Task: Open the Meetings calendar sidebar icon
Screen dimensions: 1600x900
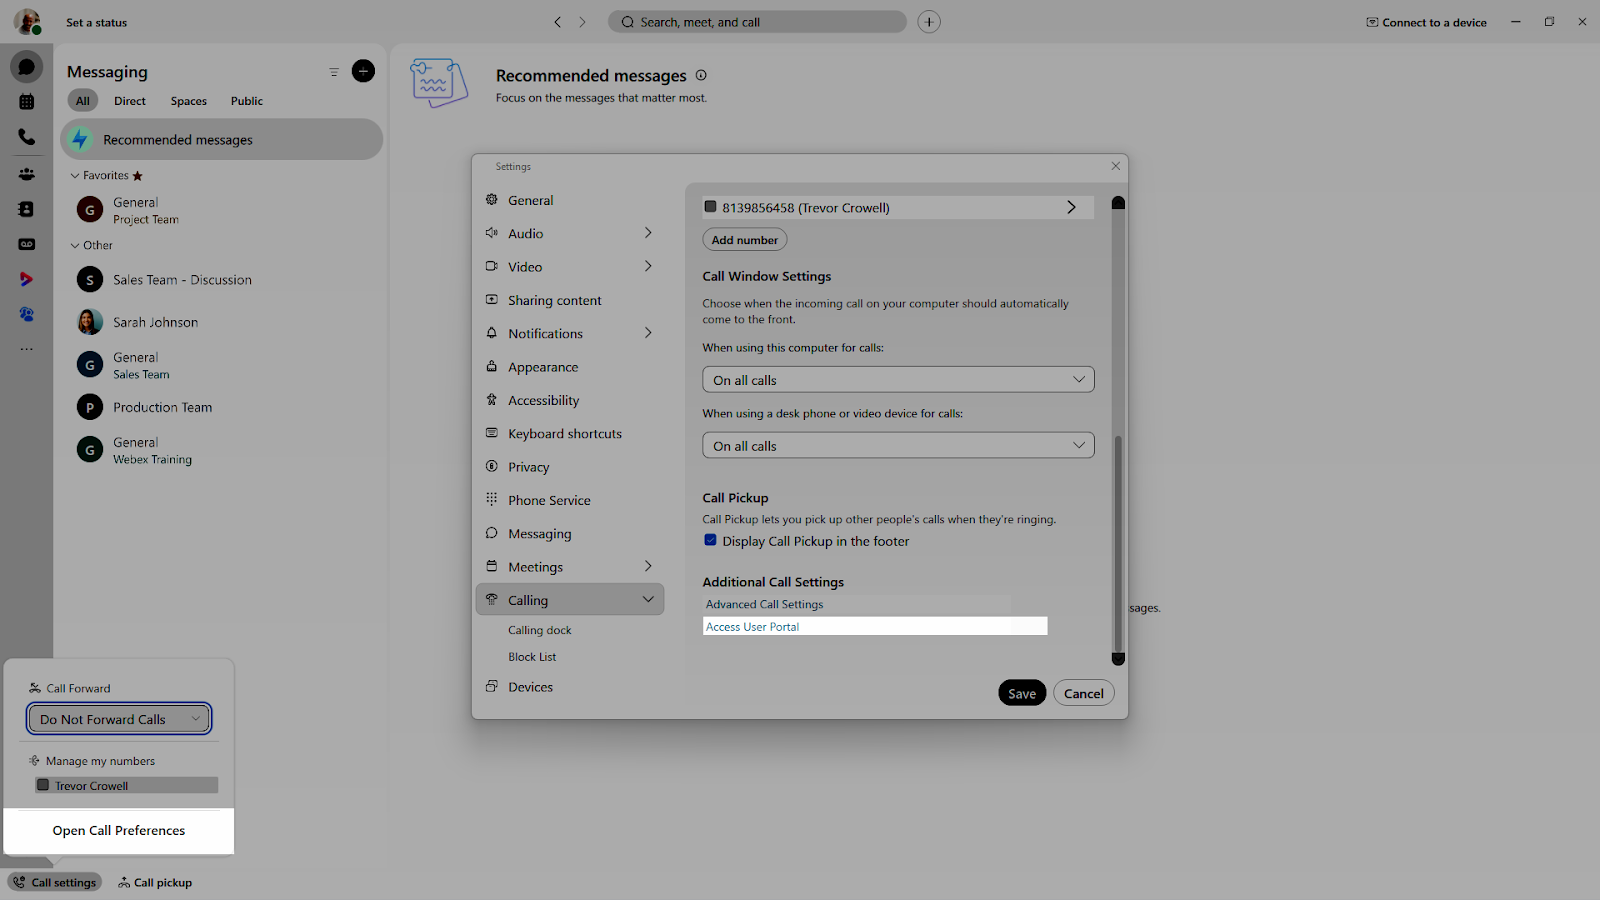Action: coord(27,102)
